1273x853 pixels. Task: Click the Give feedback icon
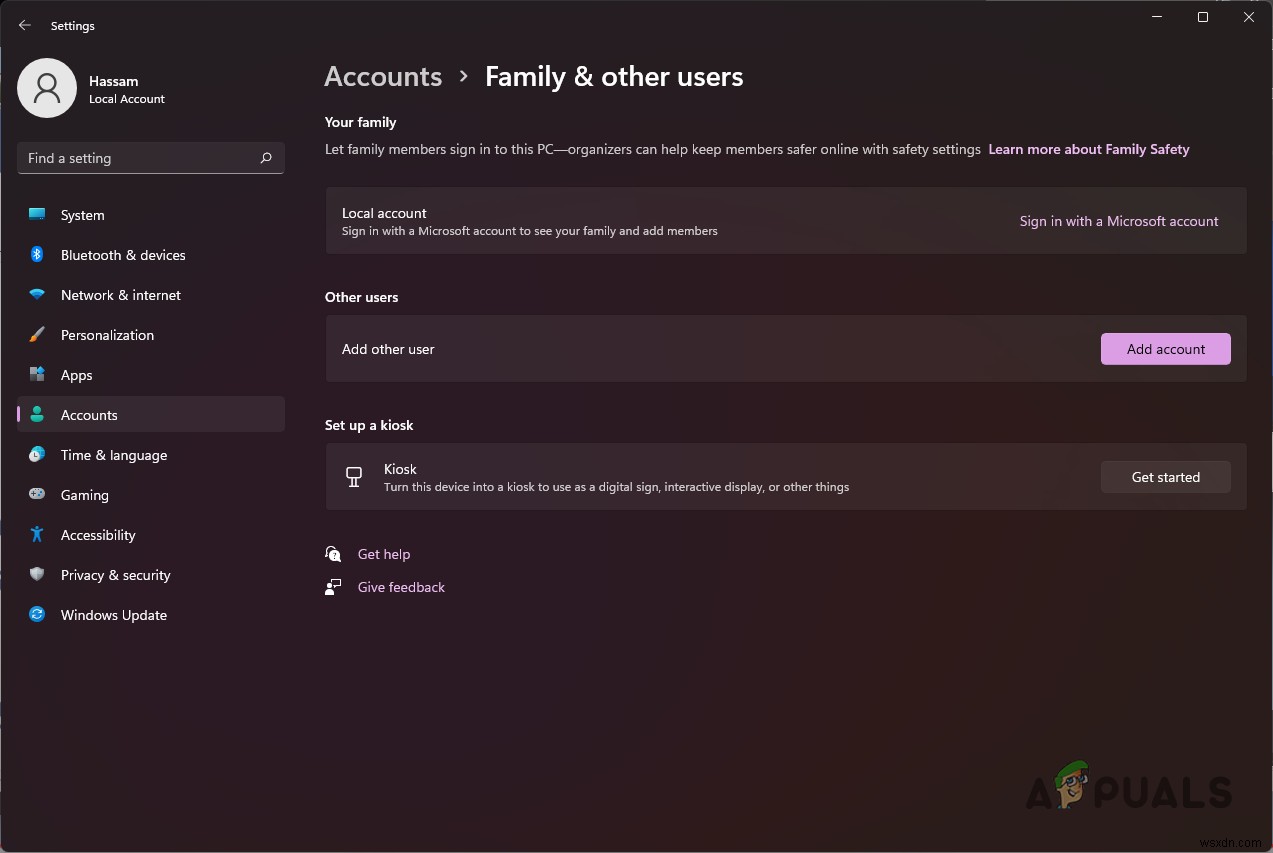(x=333, y=587)
